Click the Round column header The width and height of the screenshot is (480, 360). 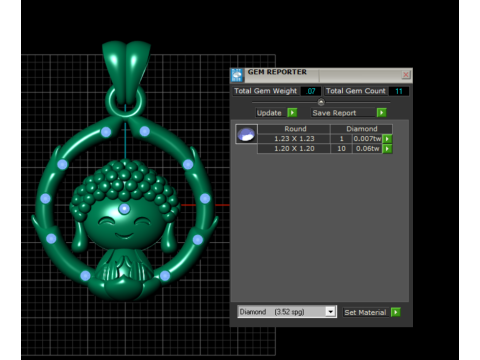point(295,129)
